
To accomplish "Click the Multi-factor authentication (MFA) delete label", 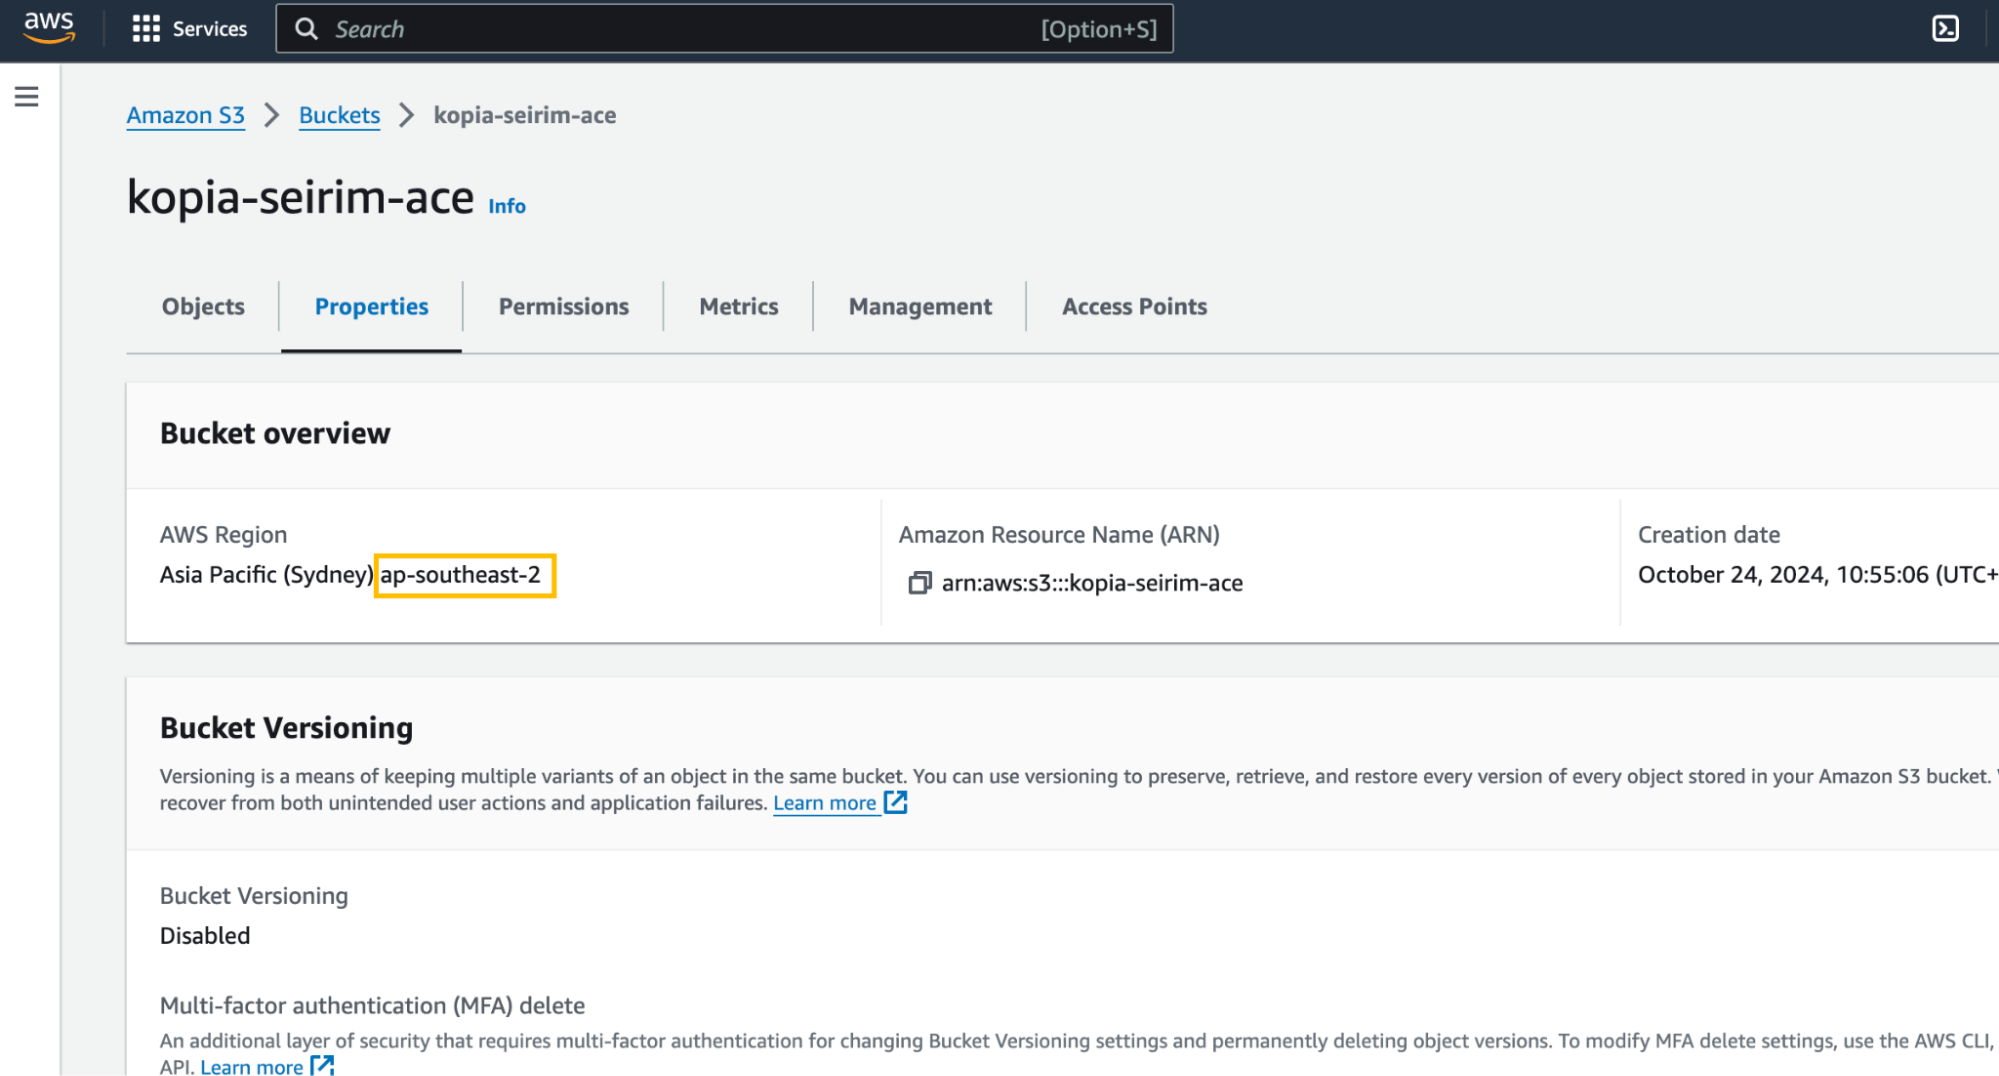I will [x=372, y=1006].
